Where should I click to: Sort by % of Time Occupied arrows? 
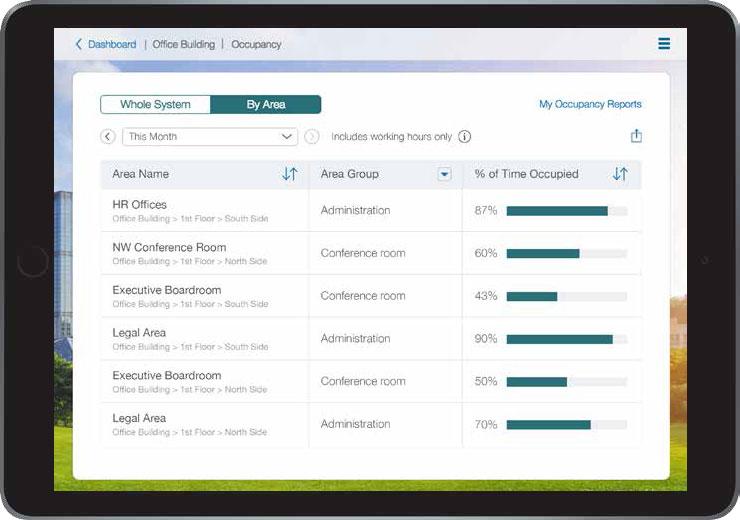[620, 174]
